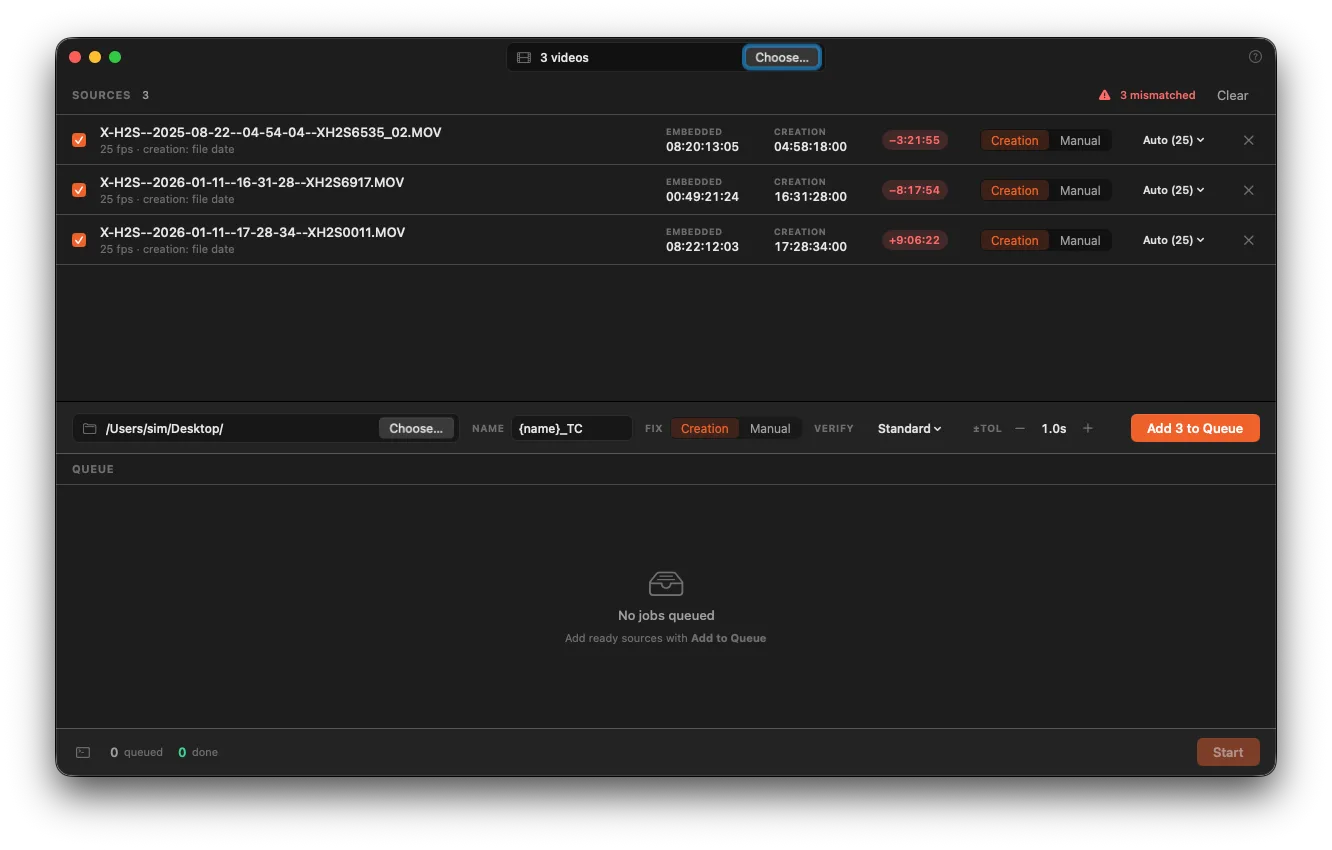Click the {name}_TC name field
The height and width of the screenshot is (850, 1332).
[x=571, y=428]
